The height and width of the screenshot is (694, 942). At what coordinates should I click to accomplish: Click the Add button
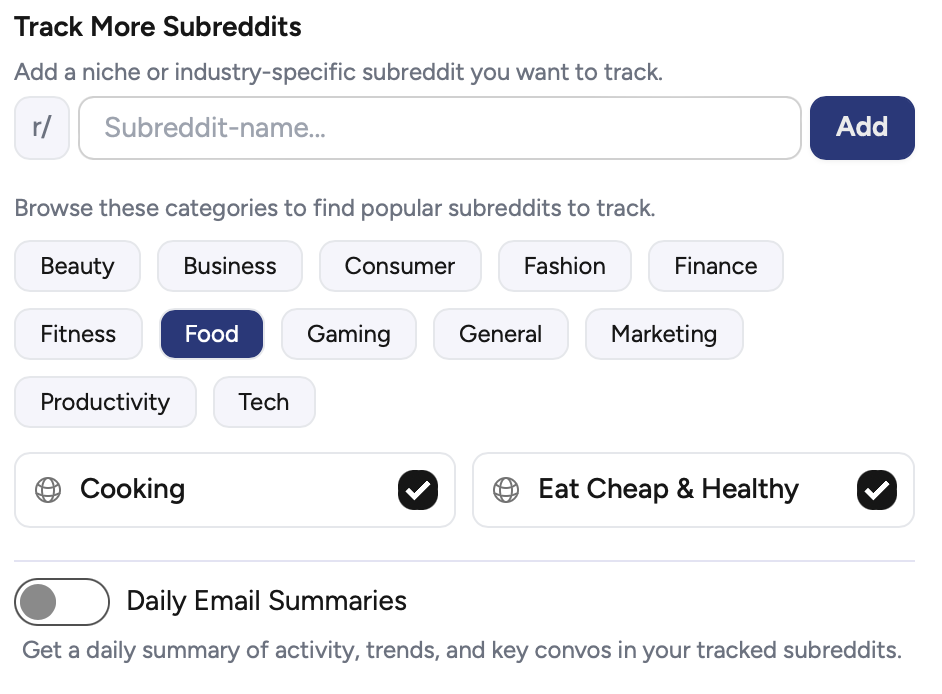tap(862, 128)
